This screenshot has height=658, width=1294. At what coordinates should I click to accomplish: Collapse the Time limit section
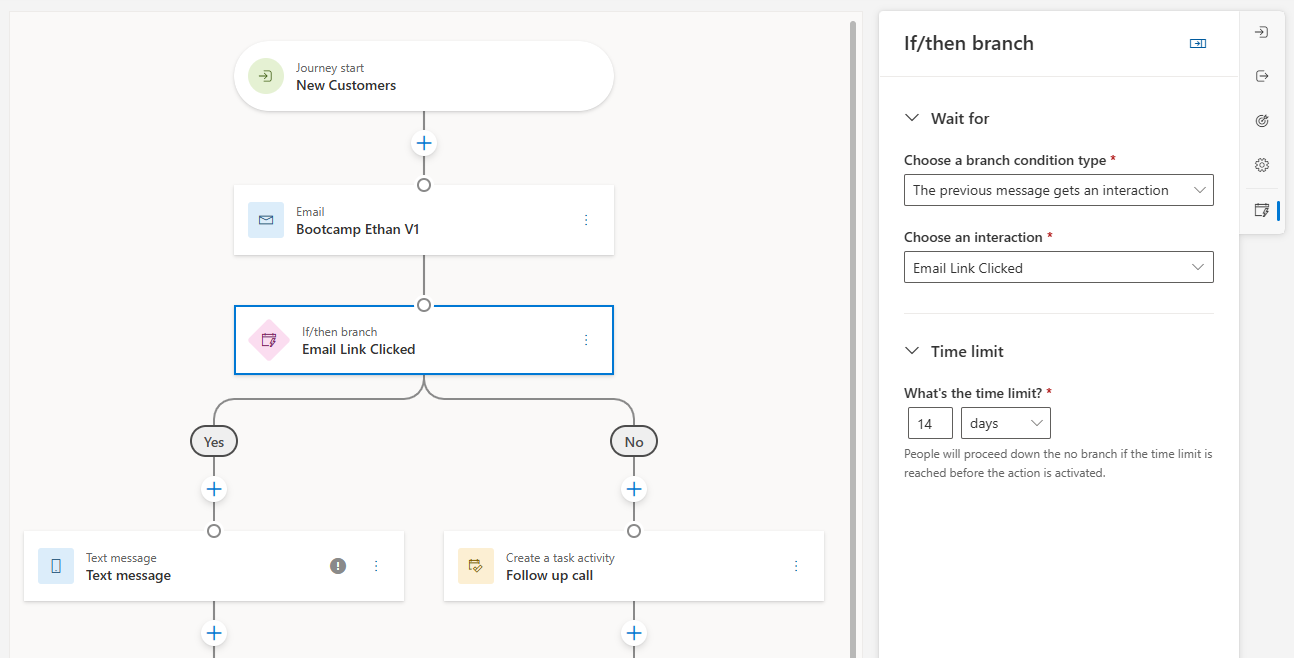(x=911, y=351)
